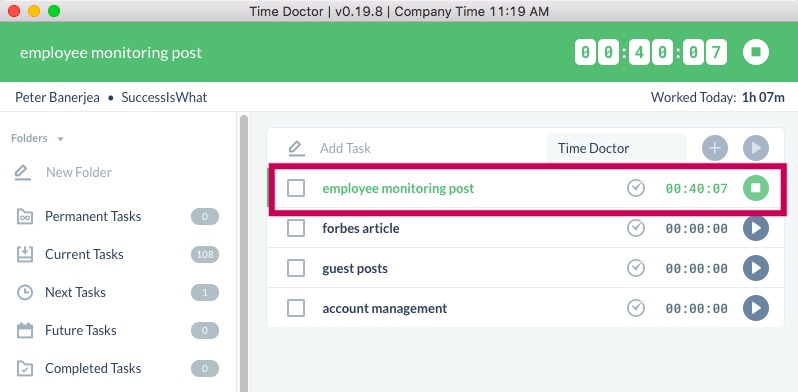Click the checkmark-circle icon for account management

(636, 308)
